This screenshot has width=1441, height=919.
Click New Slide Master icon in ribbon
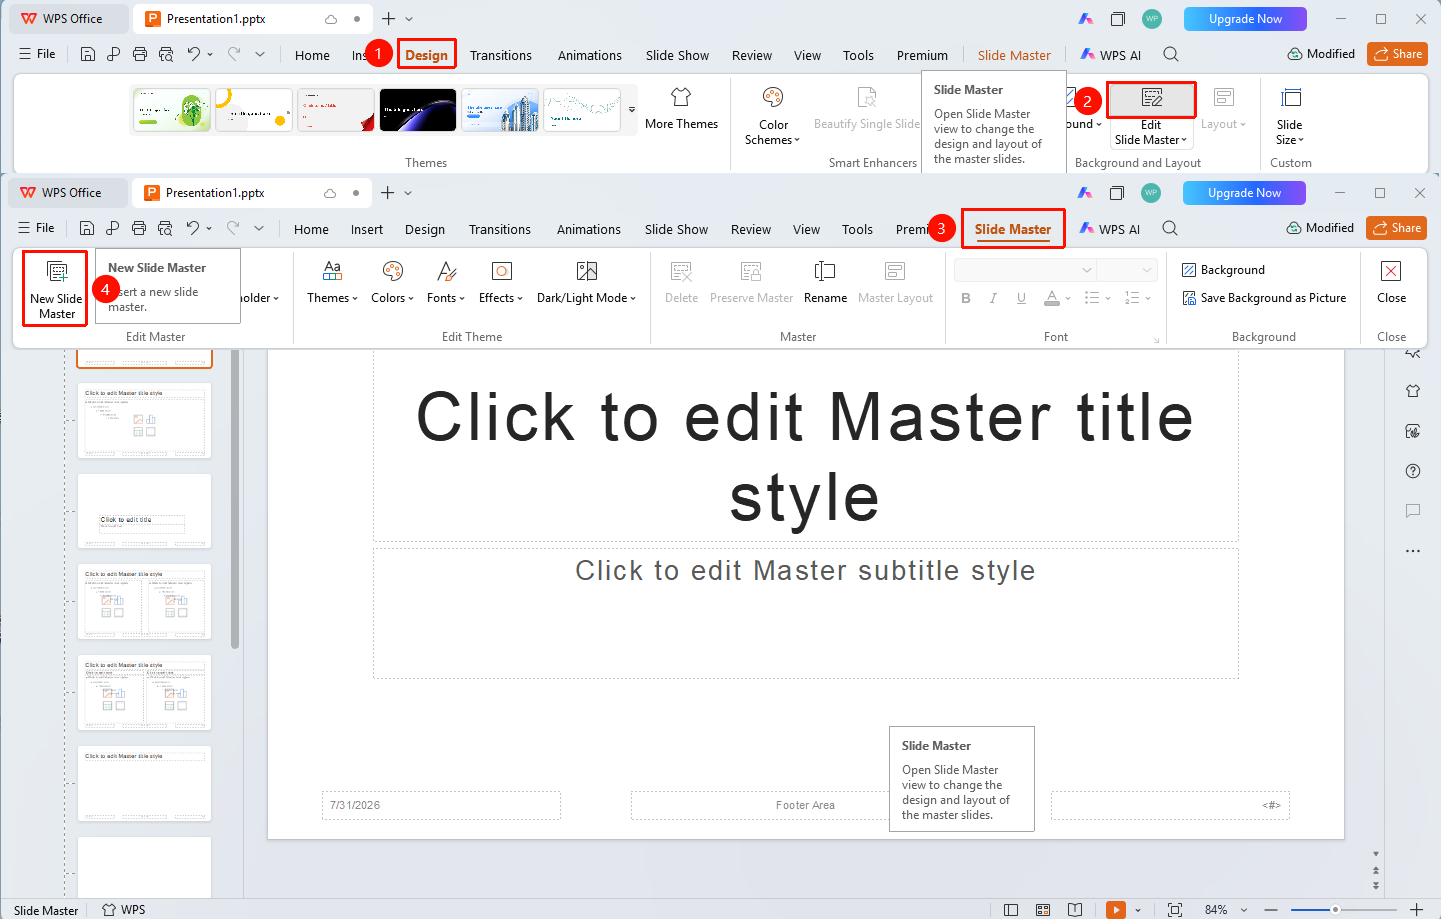click(57, 271)
